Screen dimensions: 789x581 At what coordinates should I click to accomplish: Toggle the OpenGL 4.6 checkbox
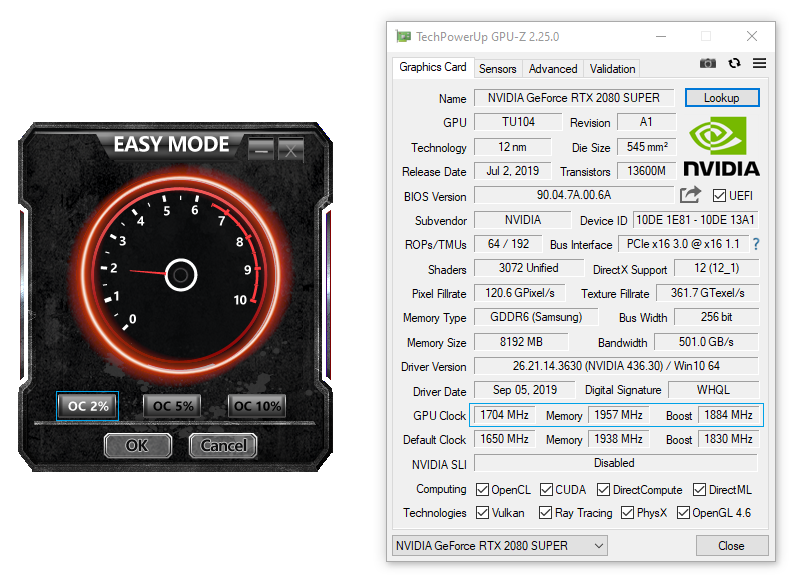(x=683, y=513)
